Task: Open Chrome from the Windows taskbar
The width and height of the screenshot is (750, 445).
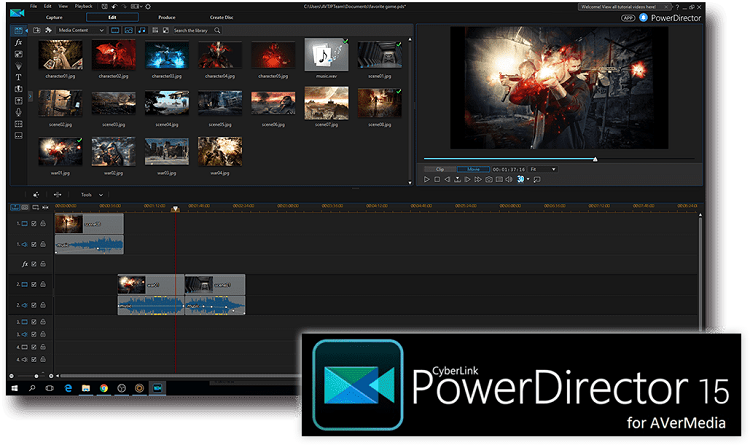Action: 103,387
